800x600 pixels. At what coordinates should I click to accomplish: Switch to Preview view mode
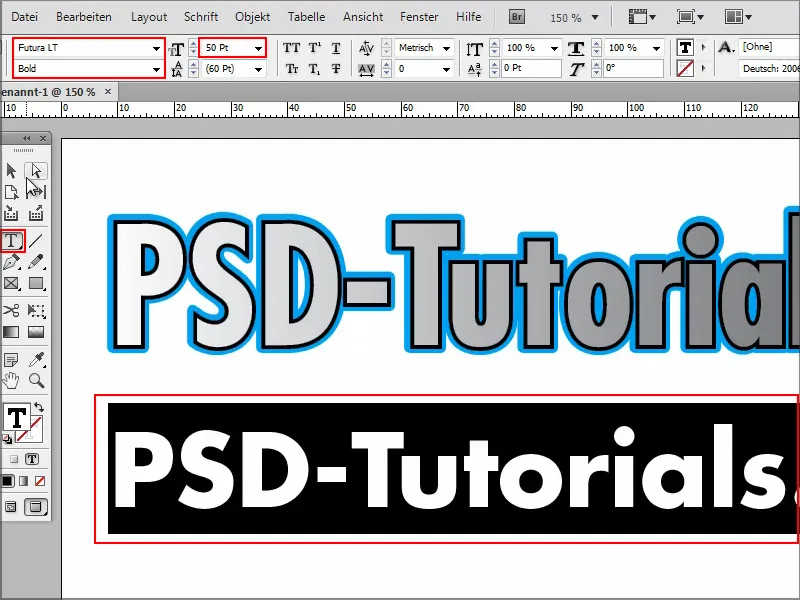coord(36,507)
